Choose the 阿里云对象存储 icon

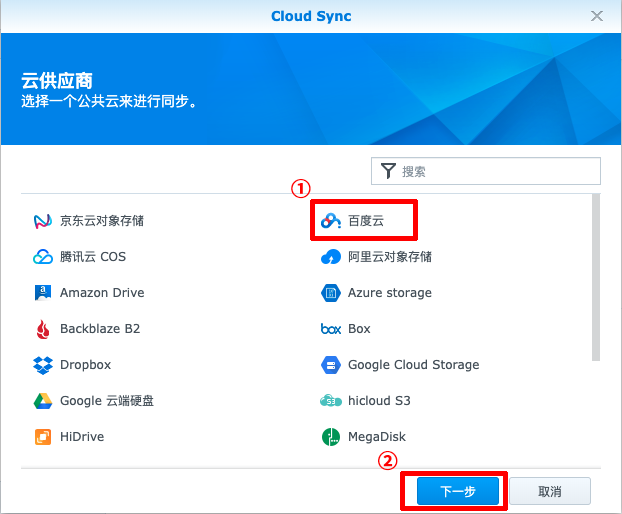(331, 257)
